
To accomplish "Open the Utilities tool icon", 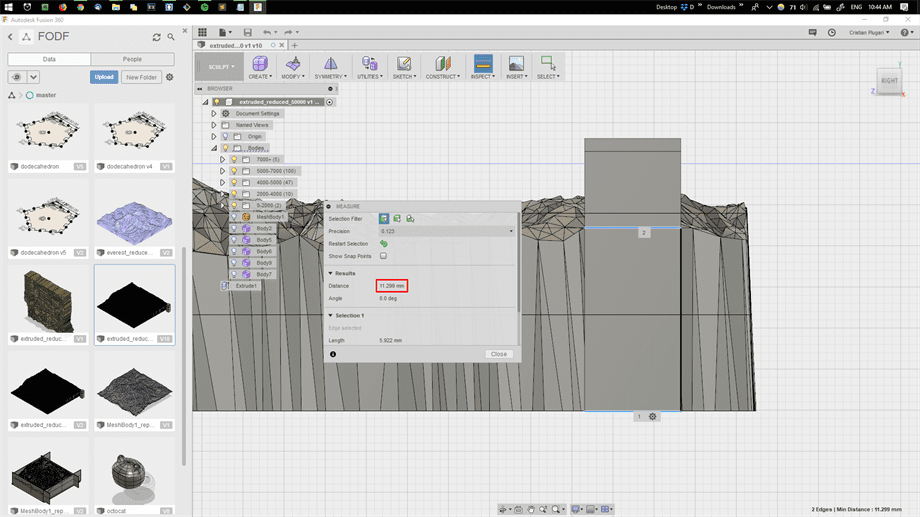I will 369,67.
